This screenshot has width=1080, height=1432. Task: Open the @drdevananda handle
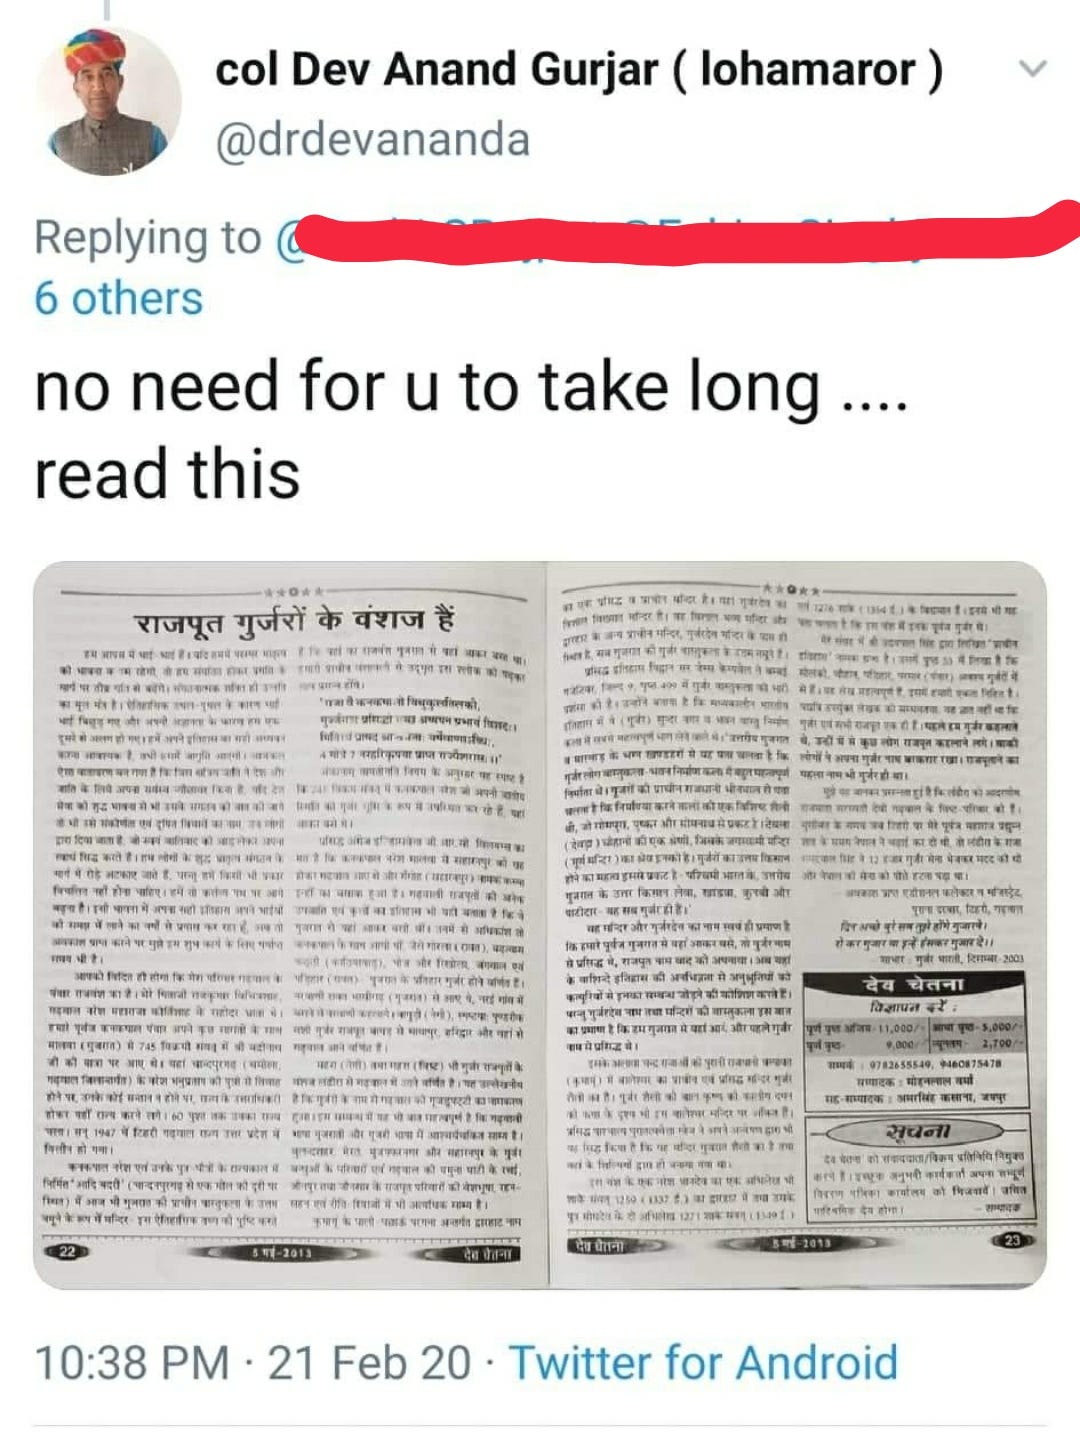click(373, 140)
